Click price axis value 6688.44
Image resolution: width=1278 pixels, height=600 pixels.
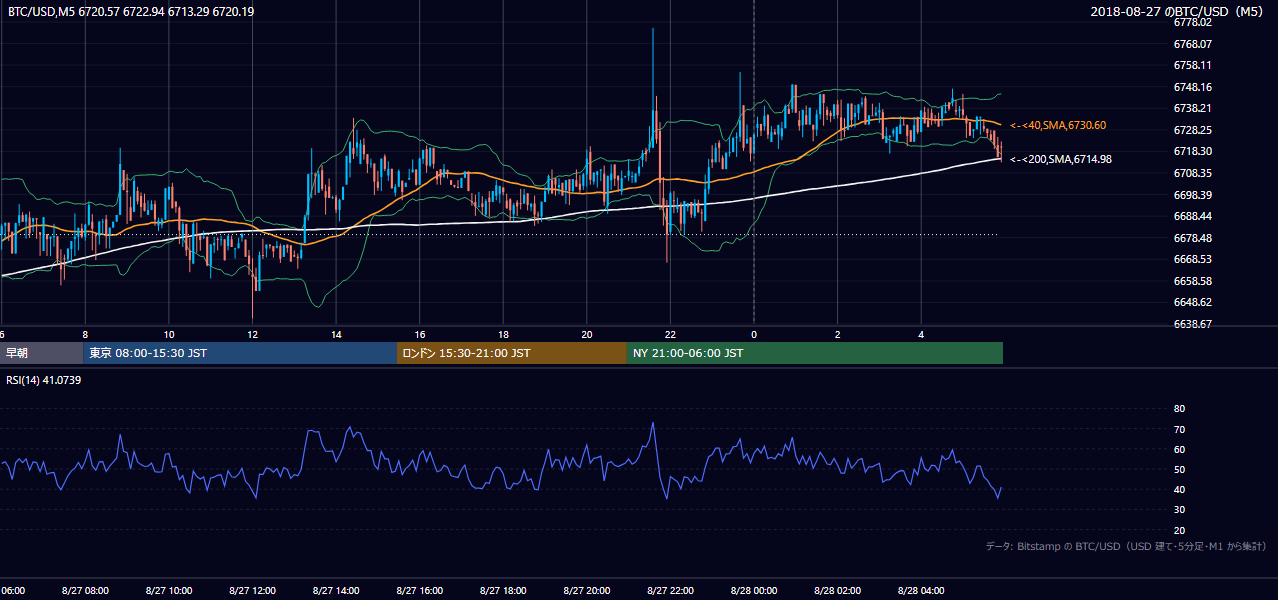[x=1192, y=216]
